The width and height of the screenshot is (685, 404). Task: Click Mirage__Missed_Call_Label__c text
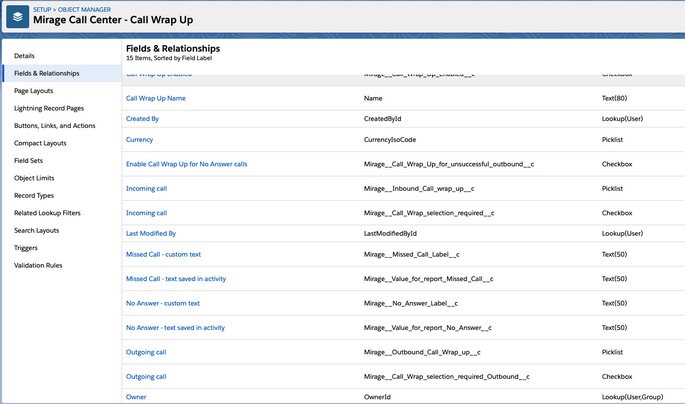[x=412, y=254]
